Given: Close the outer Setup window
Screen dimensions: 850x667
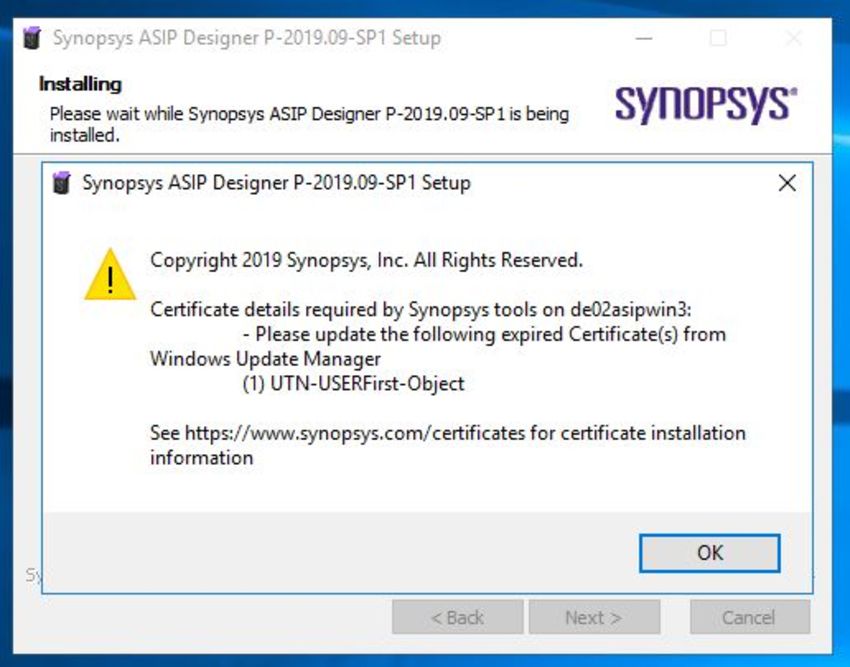Looking at the screenshot, I should pyautogui.click(x=793, y=39).
